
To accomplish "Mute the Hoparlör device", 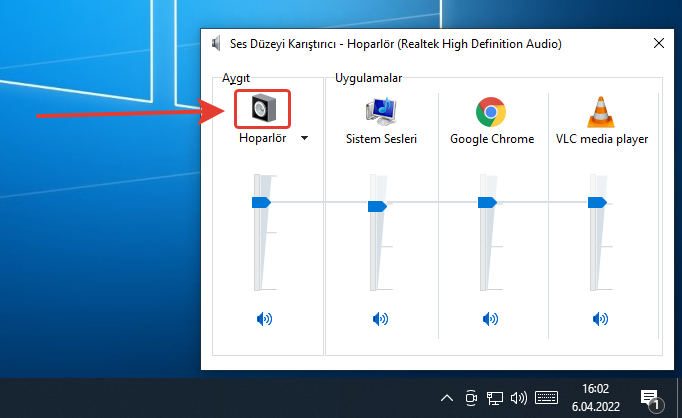I will click(264, 319).
